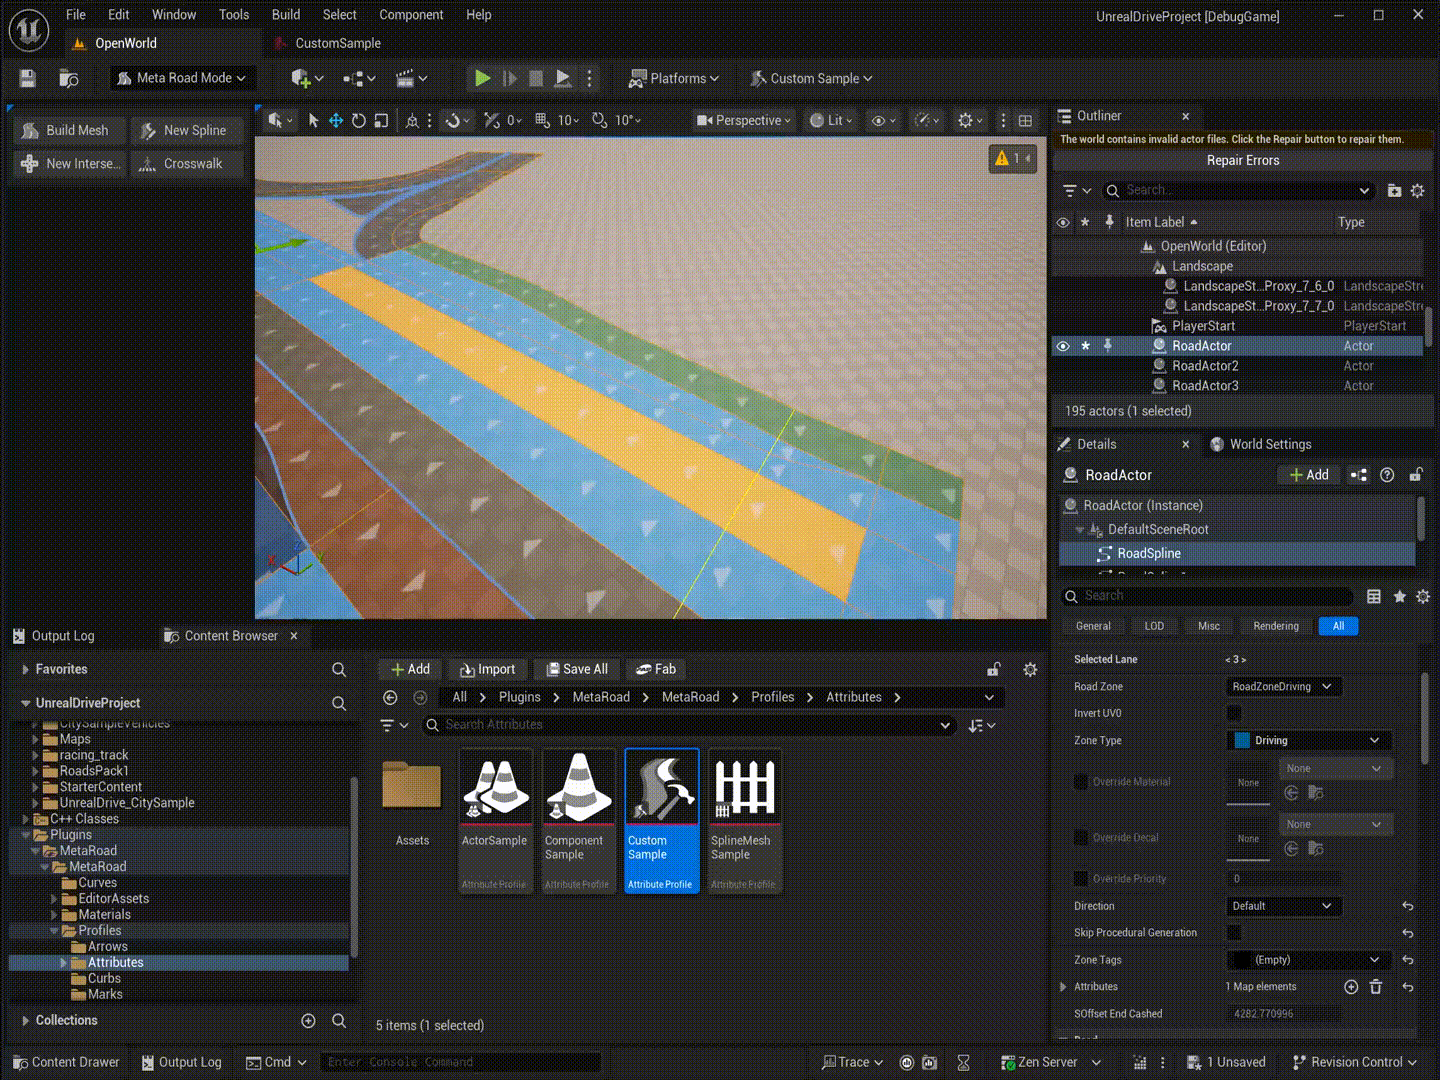Select the rotate gizmo tool
This screenshot has width=1440, height=1080.
click(x=358, y=120)
